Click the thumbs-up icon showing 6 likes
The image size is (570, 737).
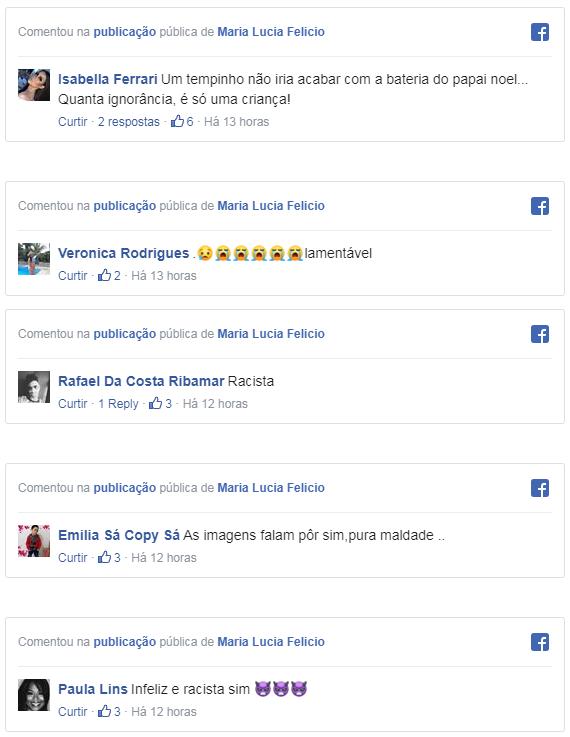pos(177,121)
